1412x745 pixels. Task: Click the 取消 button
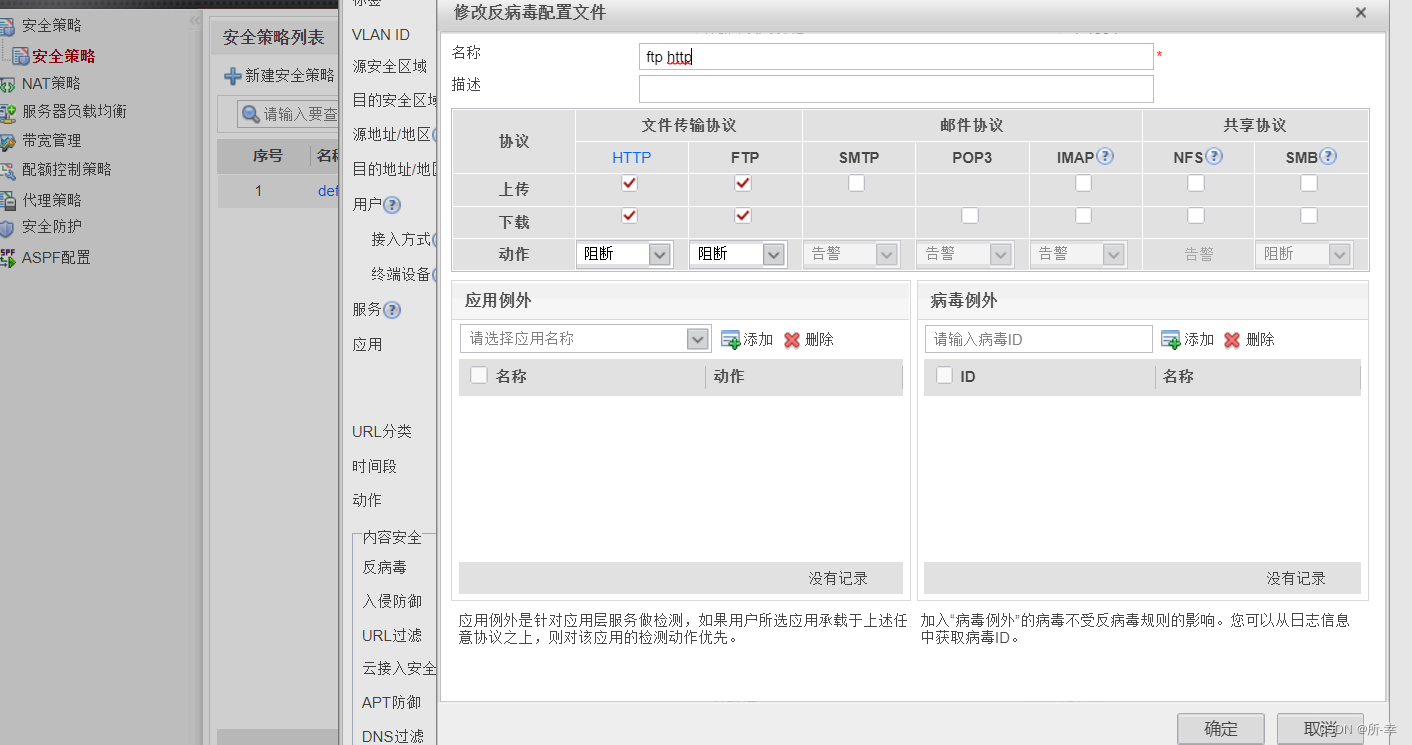coord(1320,729)
